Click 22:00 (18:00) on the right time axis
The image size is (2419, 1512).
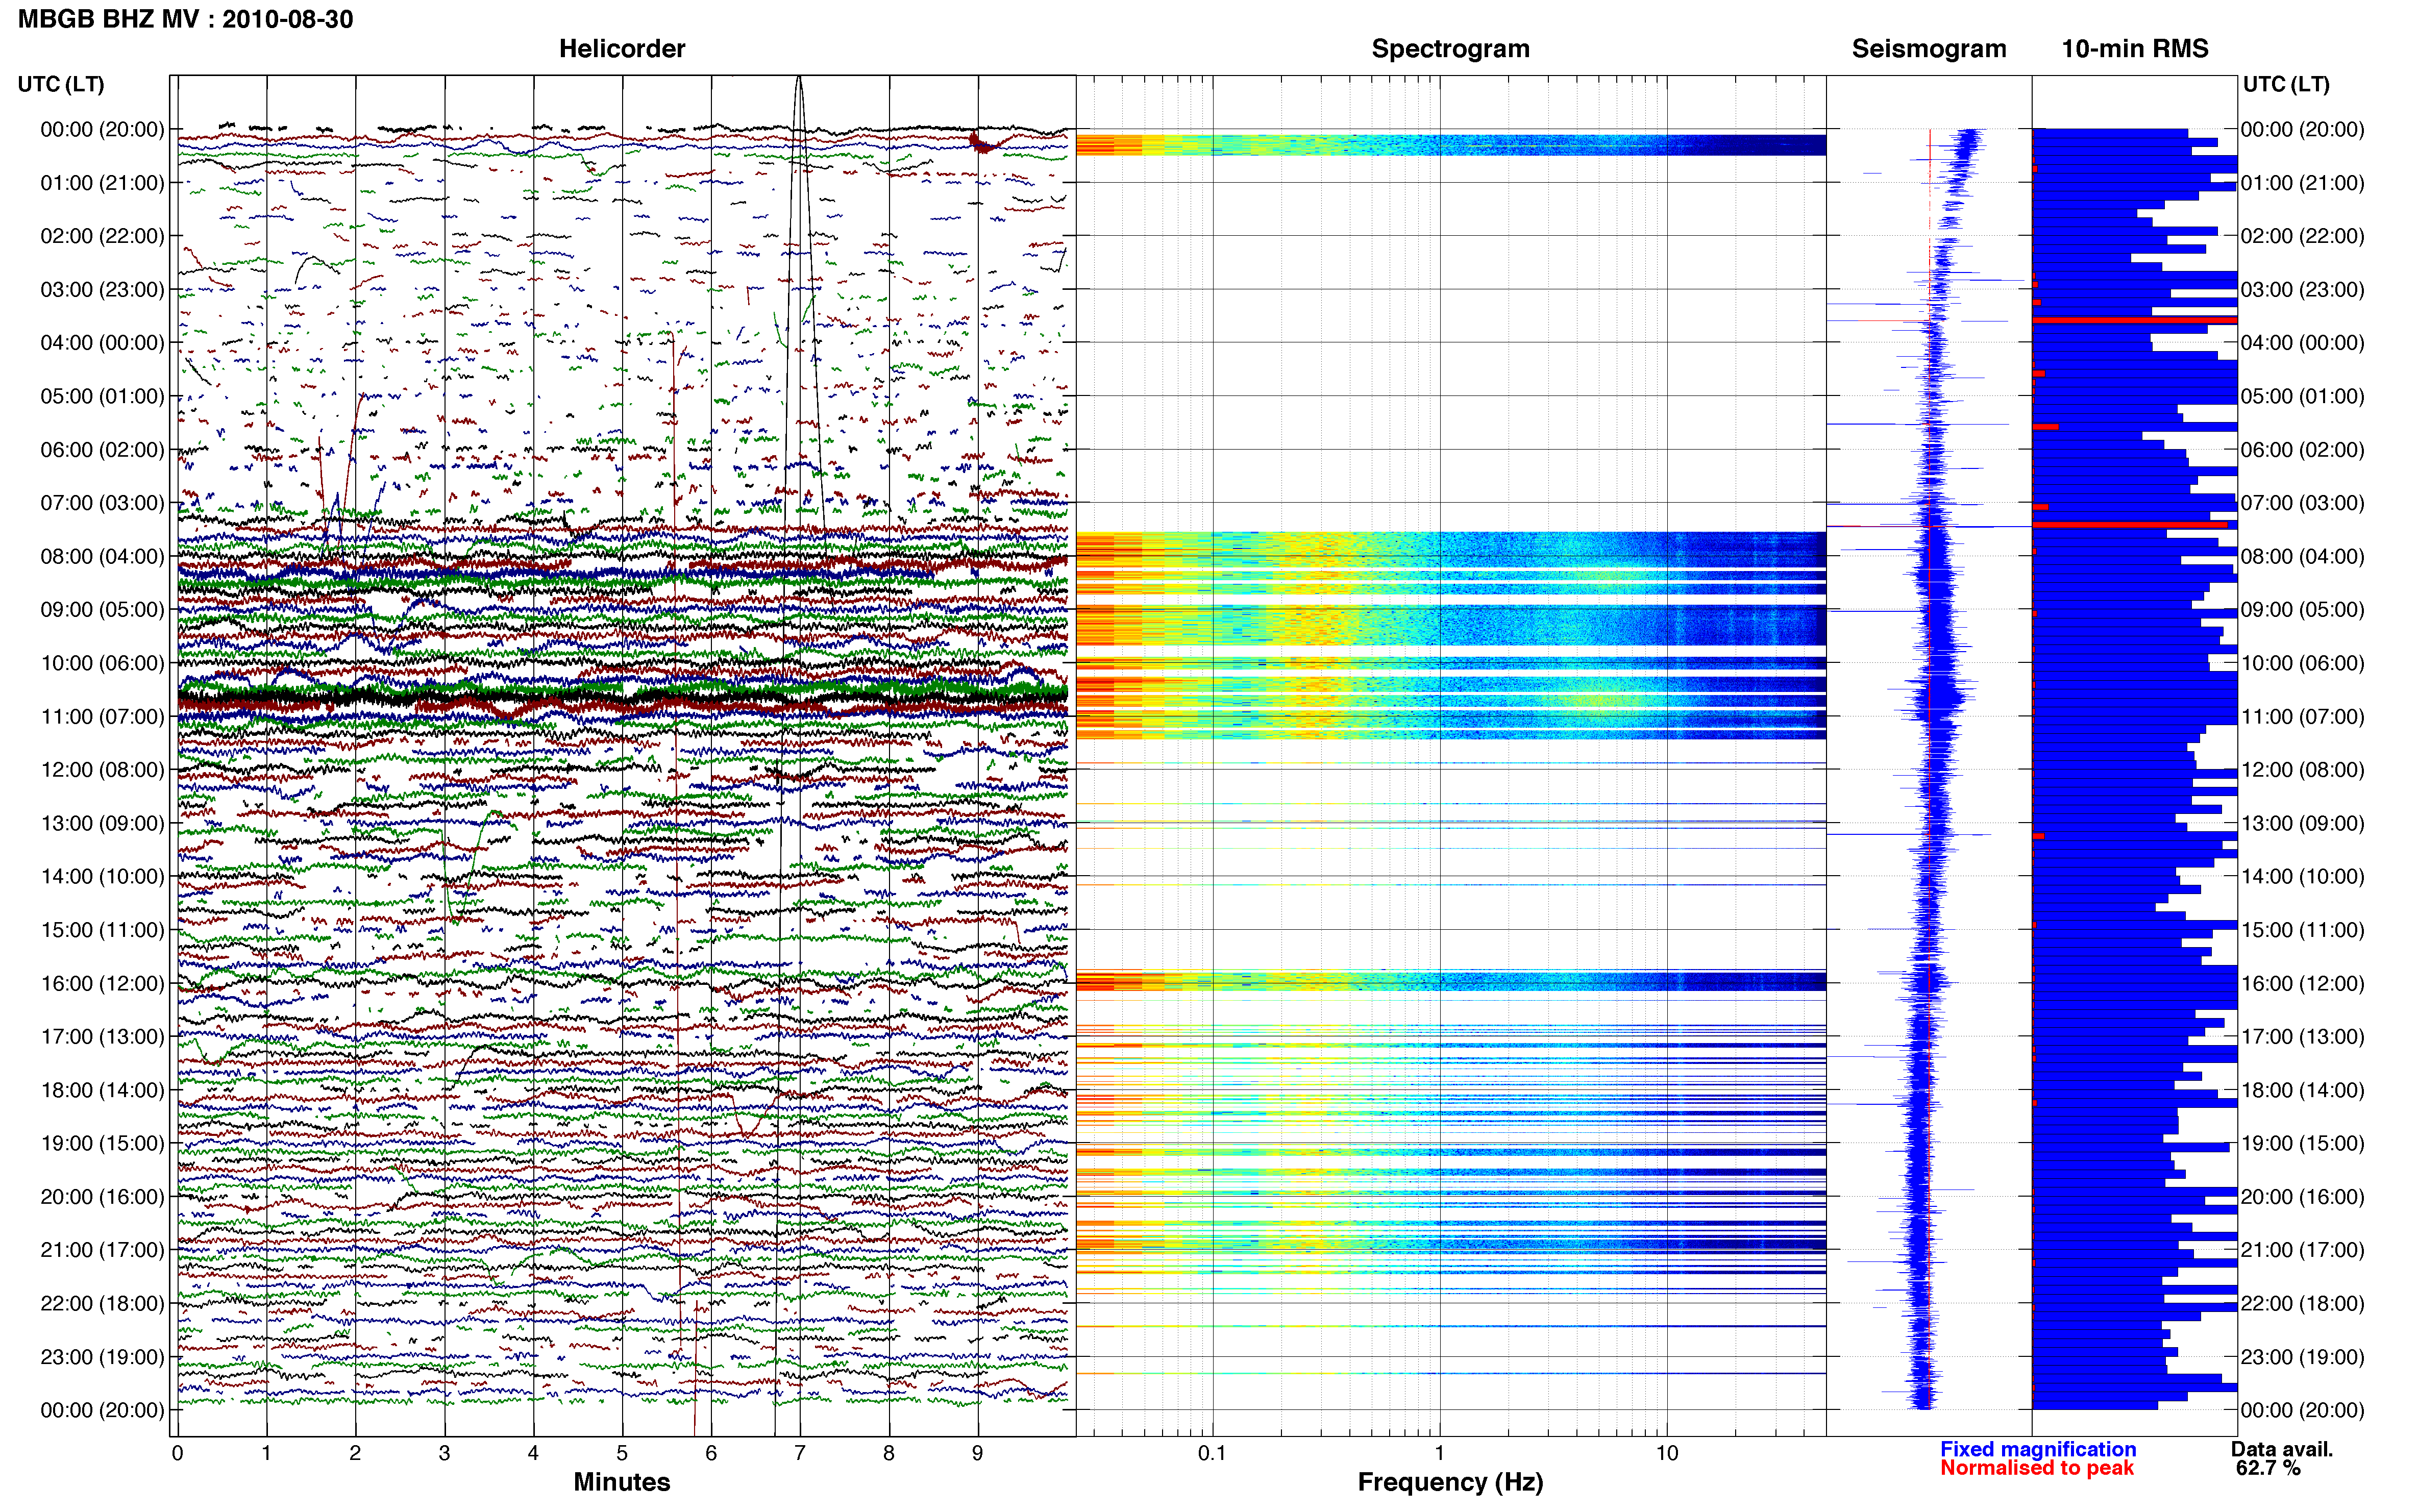(2303, 1303)
